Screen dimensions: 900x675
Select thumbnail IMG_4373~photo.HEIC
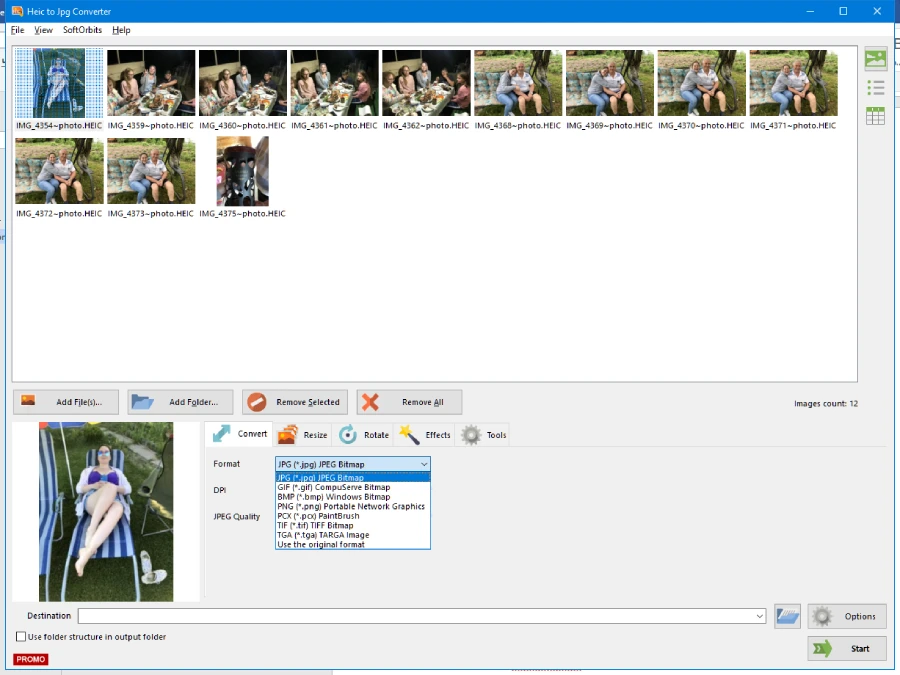point(151,178)
